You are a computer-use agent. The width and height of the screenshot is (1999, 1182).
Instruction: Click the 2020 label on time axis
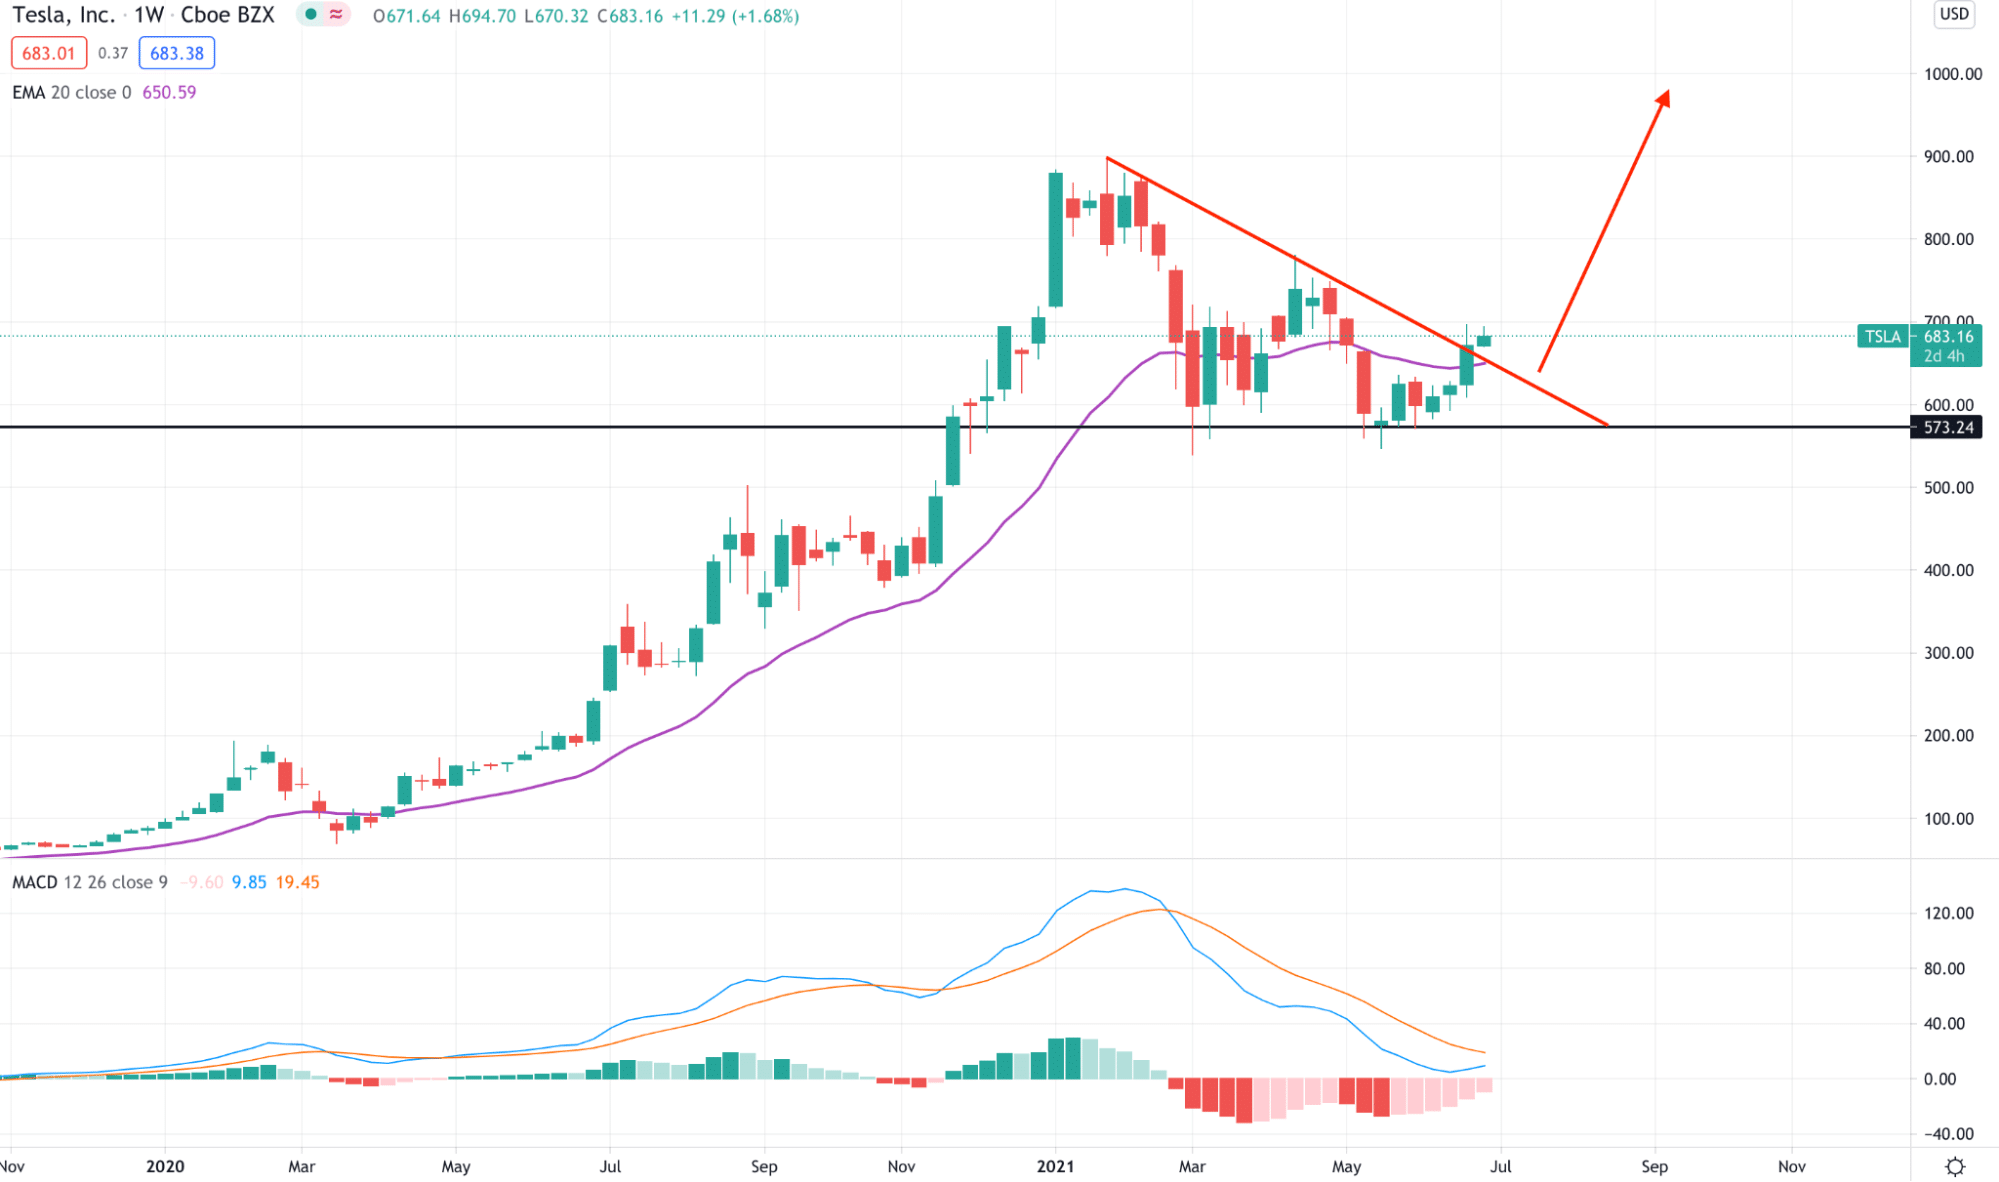pos(165,1166)
